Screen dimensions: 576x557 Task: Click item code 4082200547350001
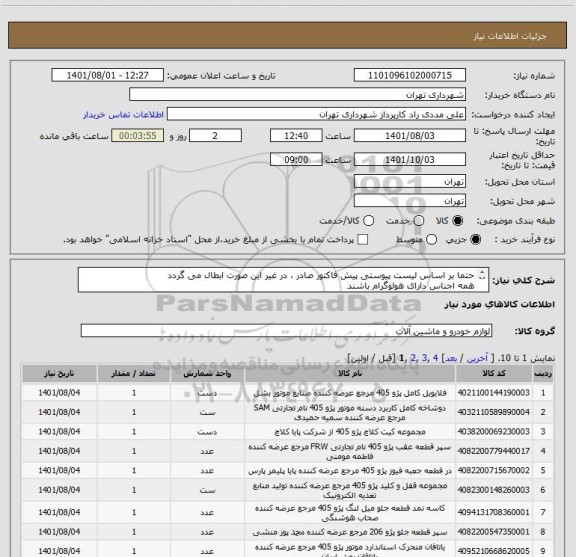tap(494, 532)
